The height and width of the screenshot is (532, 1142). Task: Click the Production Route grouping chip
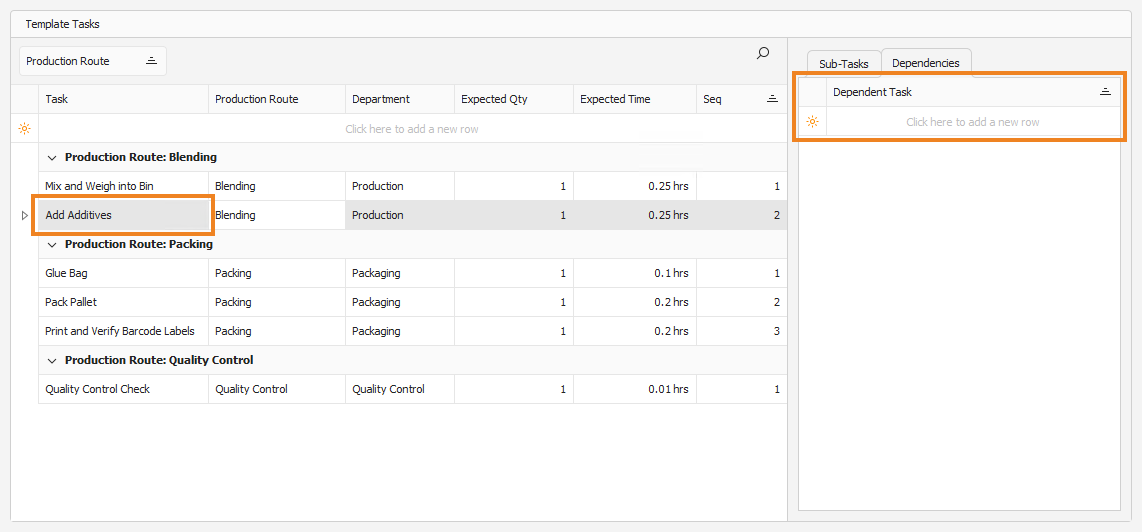click(x=93, y=61)
